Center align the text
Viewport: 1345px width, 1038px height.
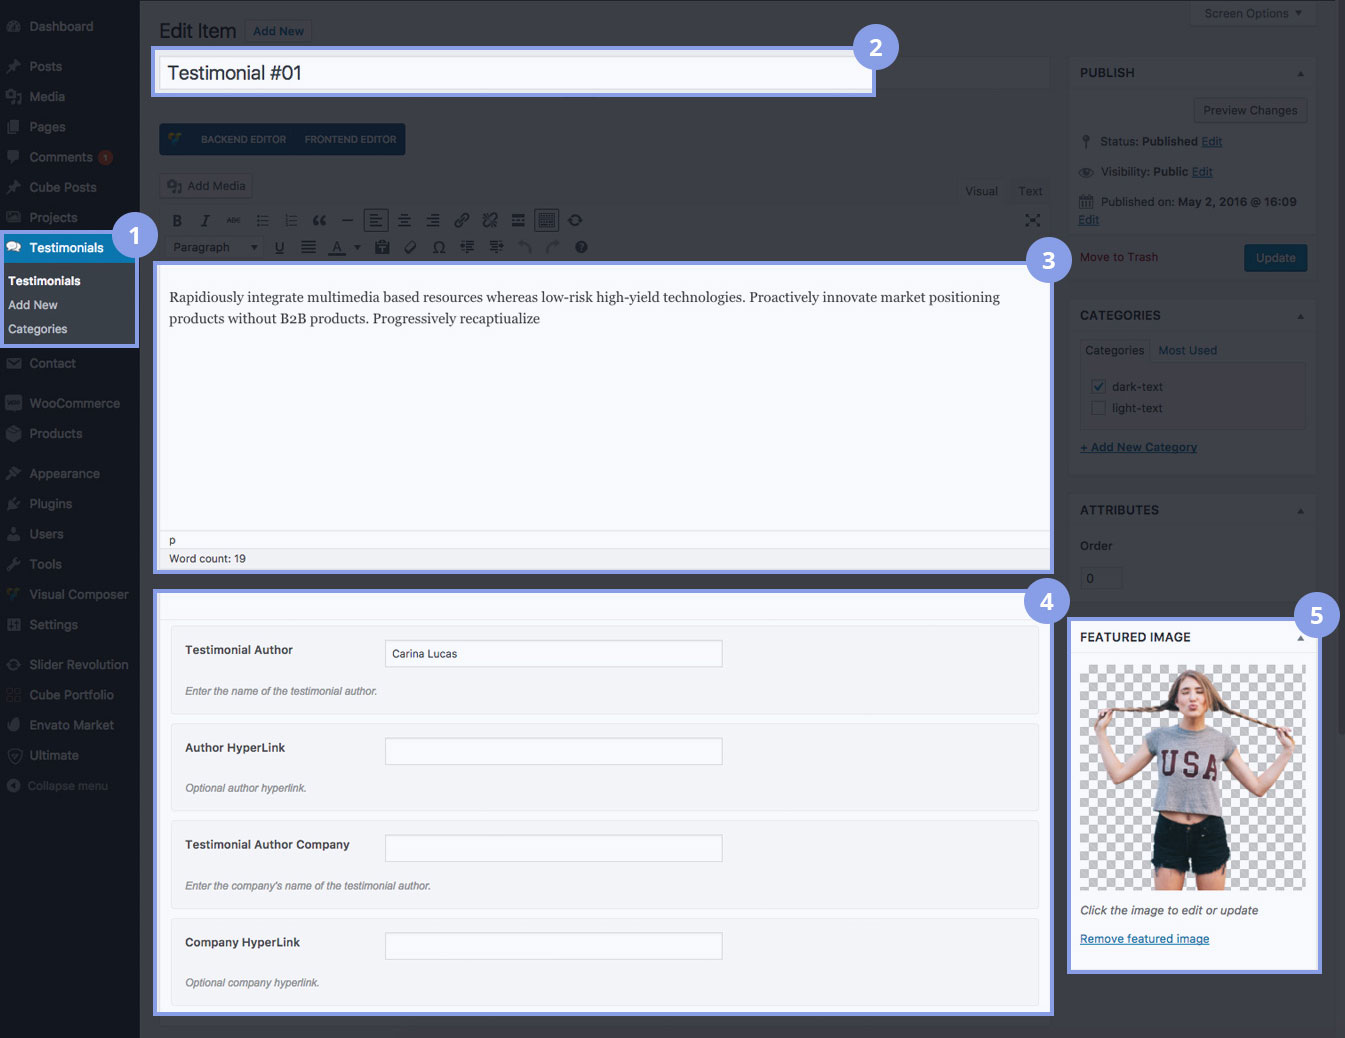click(404, 221)
